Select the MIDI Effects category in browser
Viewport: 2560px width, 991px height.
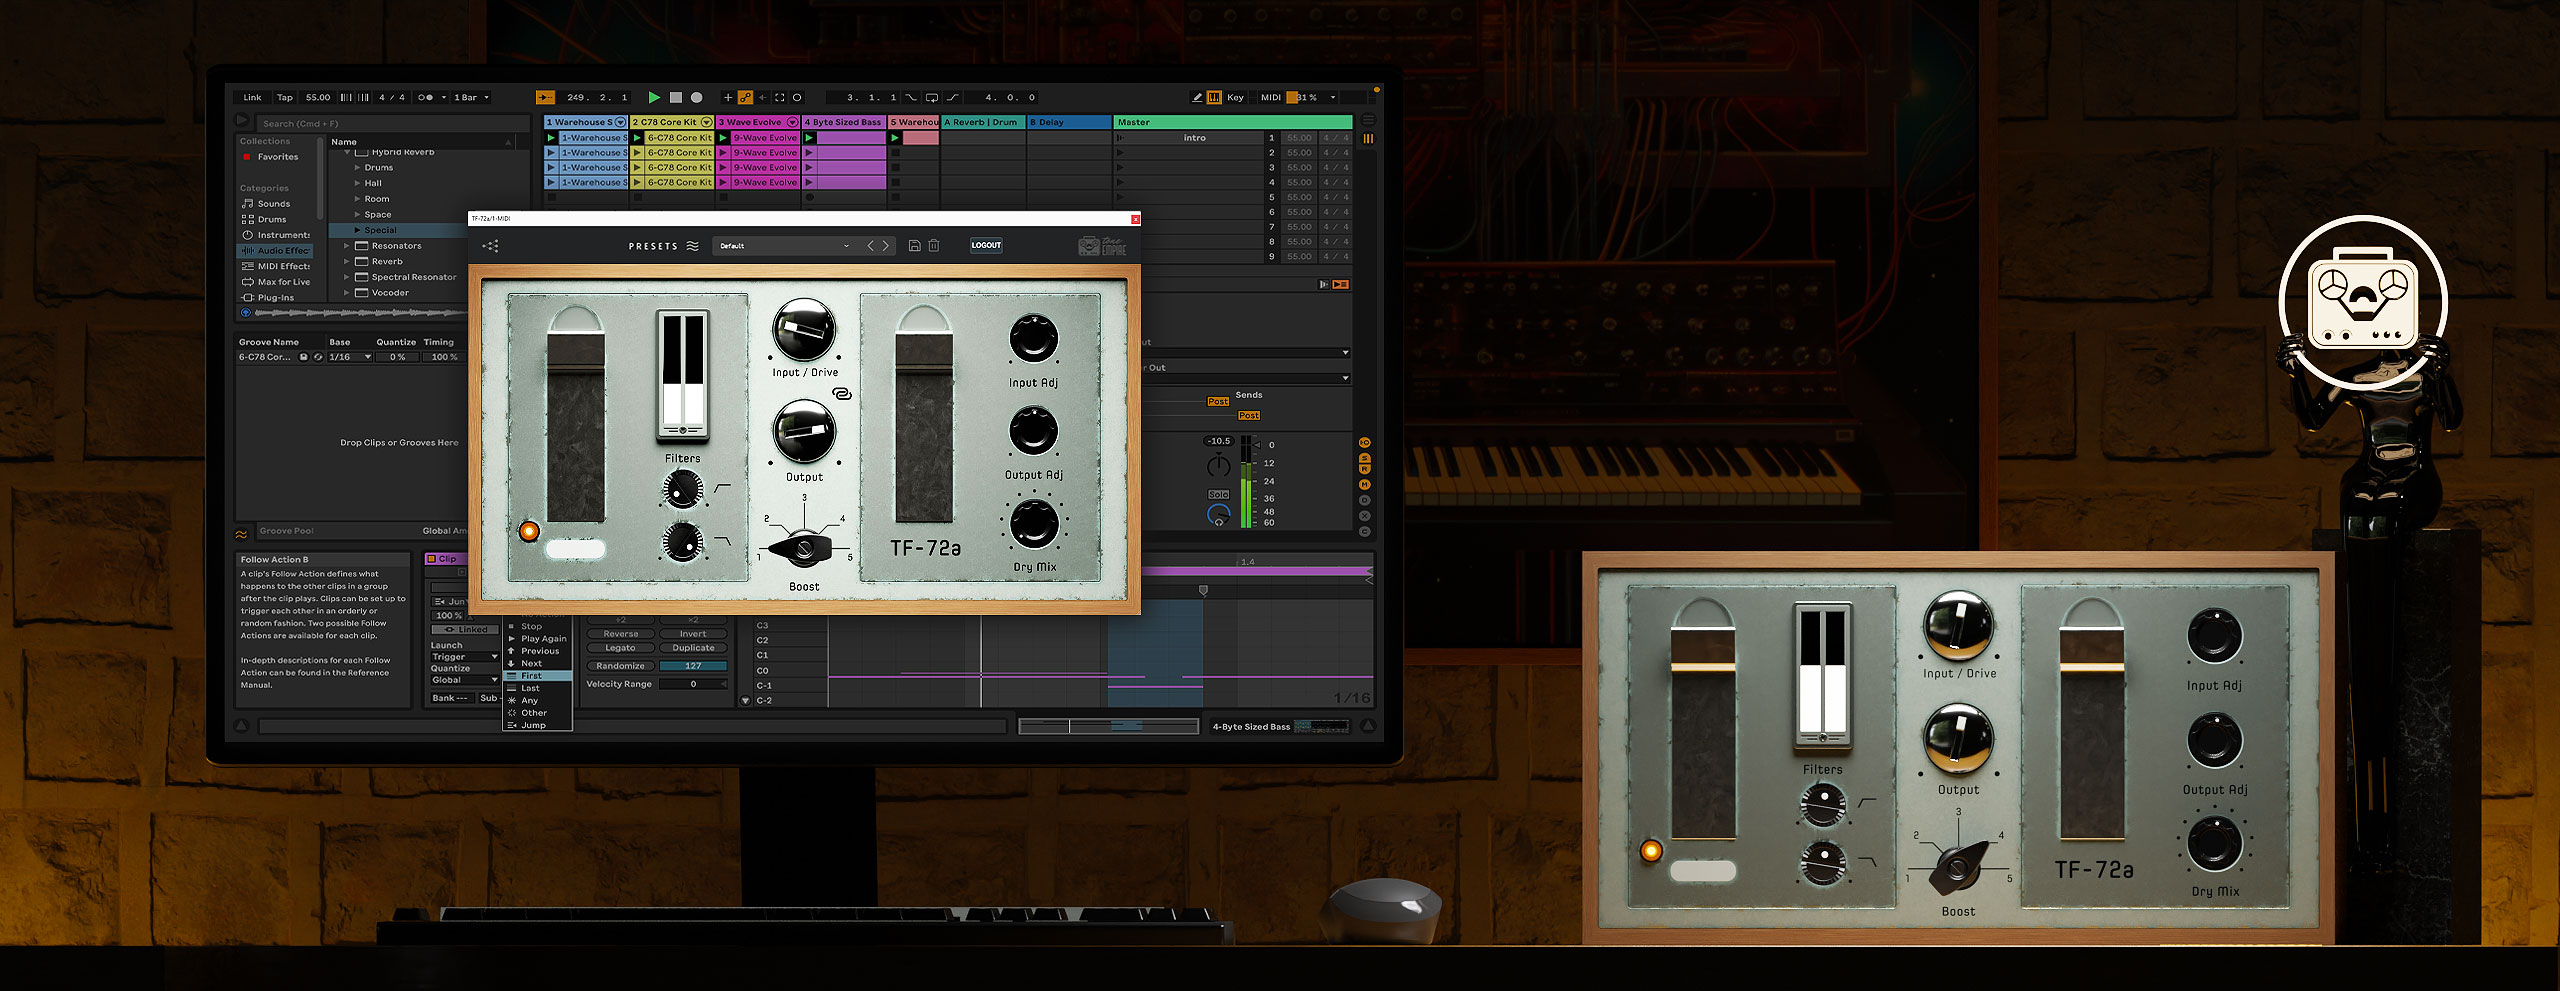pyautogui.click(x=276, y=266)
